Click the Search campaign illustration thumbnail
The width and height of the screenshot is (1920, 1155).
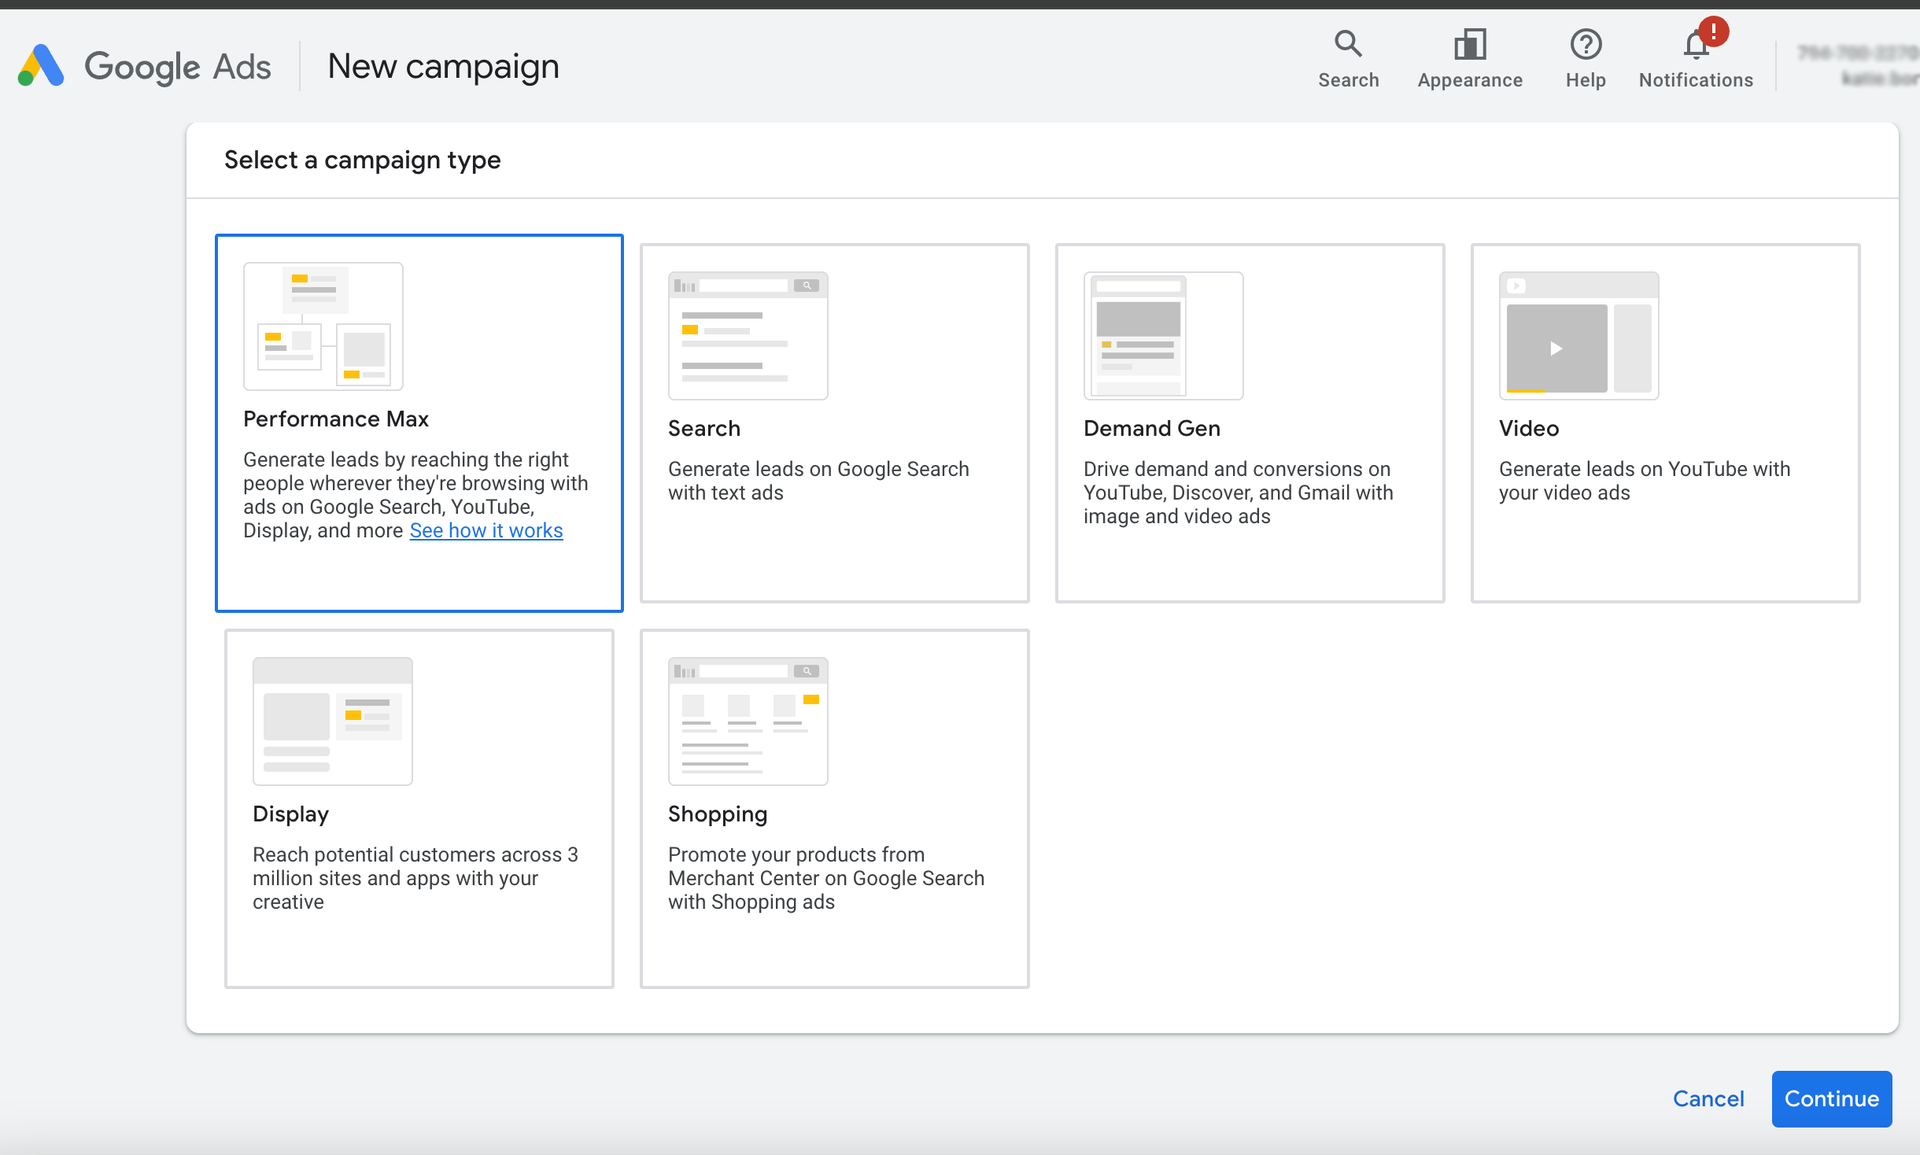point(748,336)
